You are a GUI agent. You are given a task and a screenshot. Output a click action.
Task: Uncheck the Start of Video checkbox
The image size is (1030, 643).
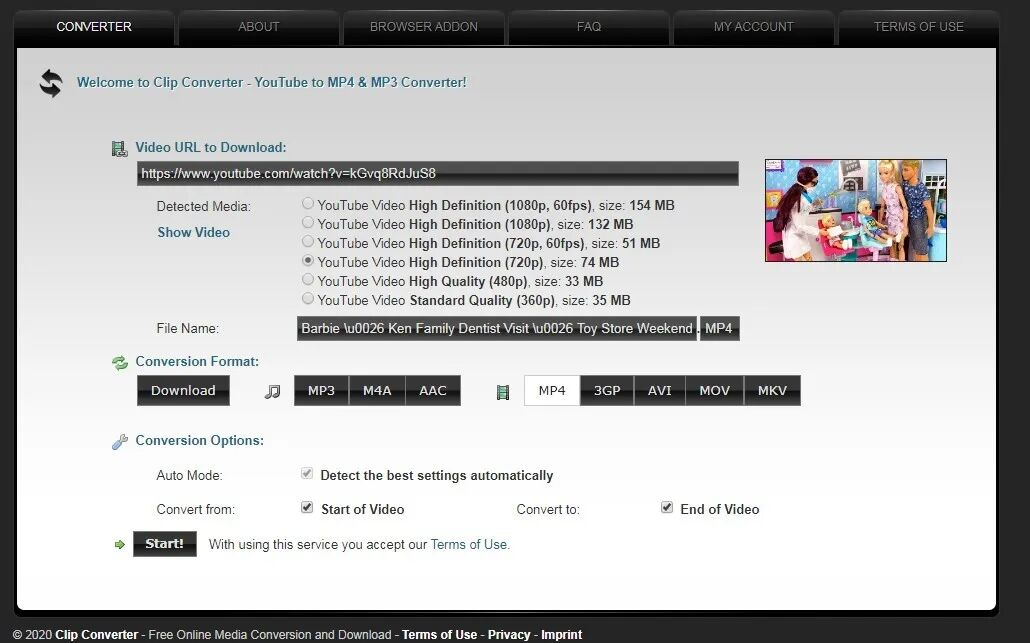(x=307, y=507)
